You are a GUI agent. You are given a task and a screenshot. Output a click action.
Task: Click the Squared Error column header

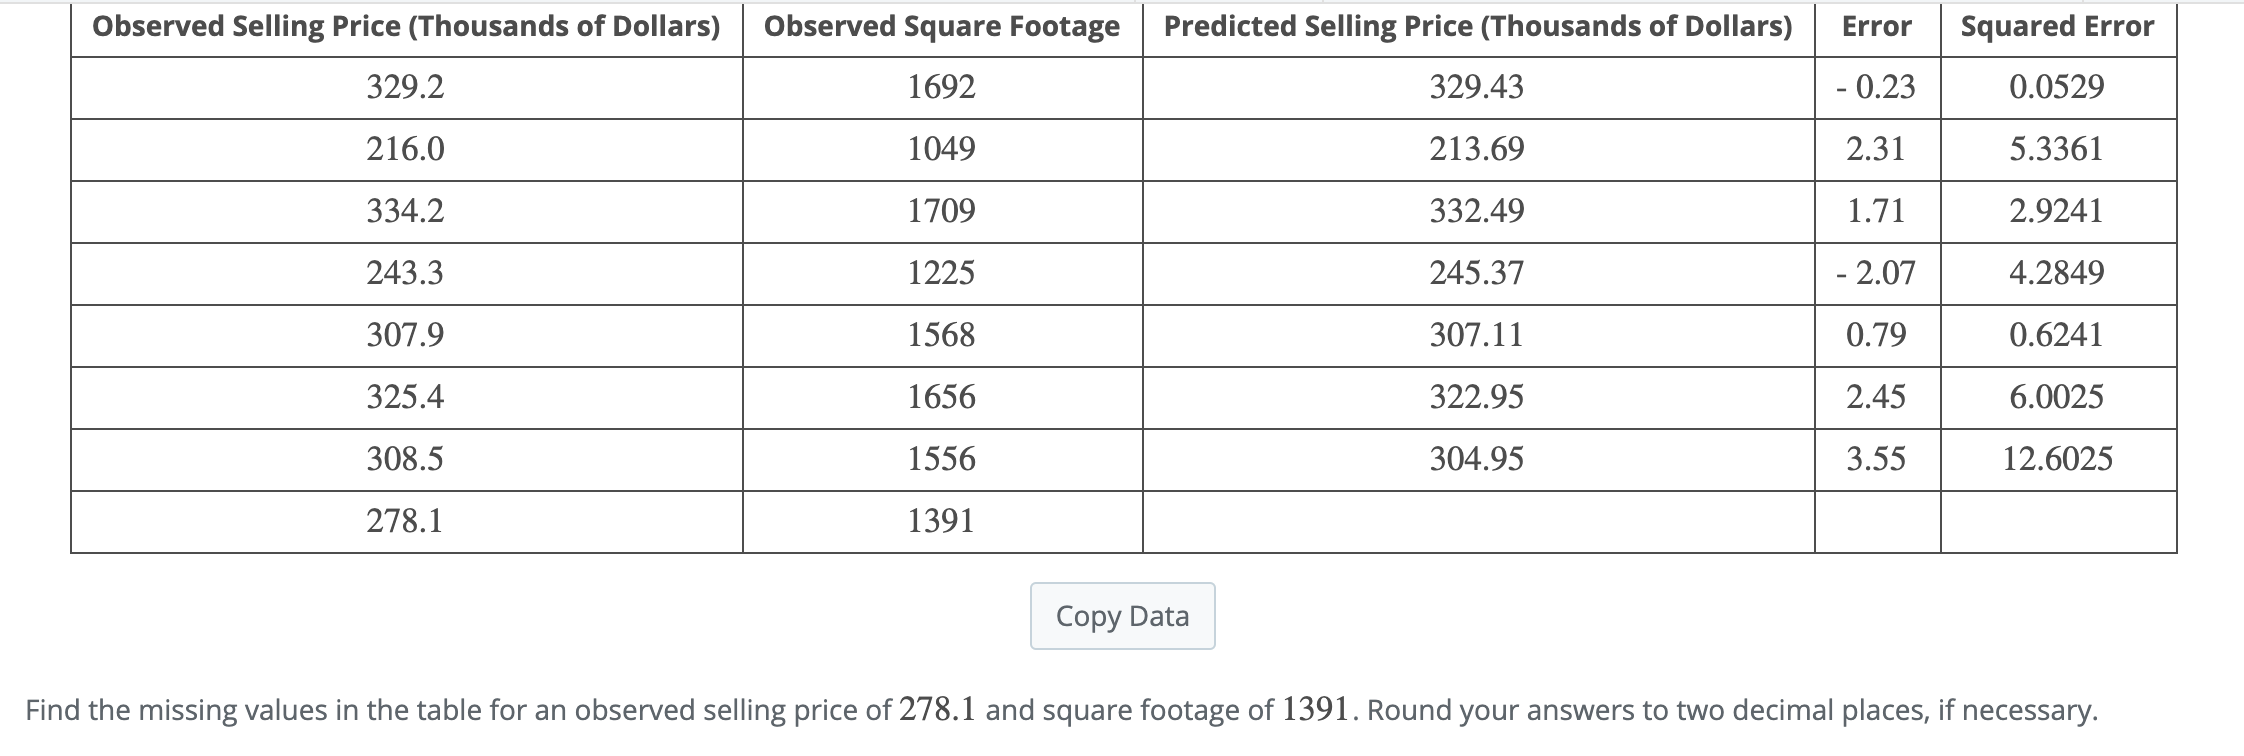coord(2057,27)
